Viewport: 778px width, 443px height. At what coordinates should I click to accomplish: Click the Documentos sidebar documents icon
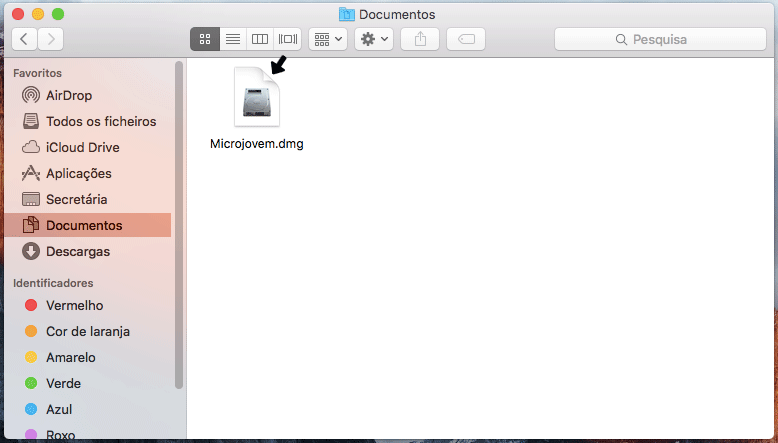point(31,225)
